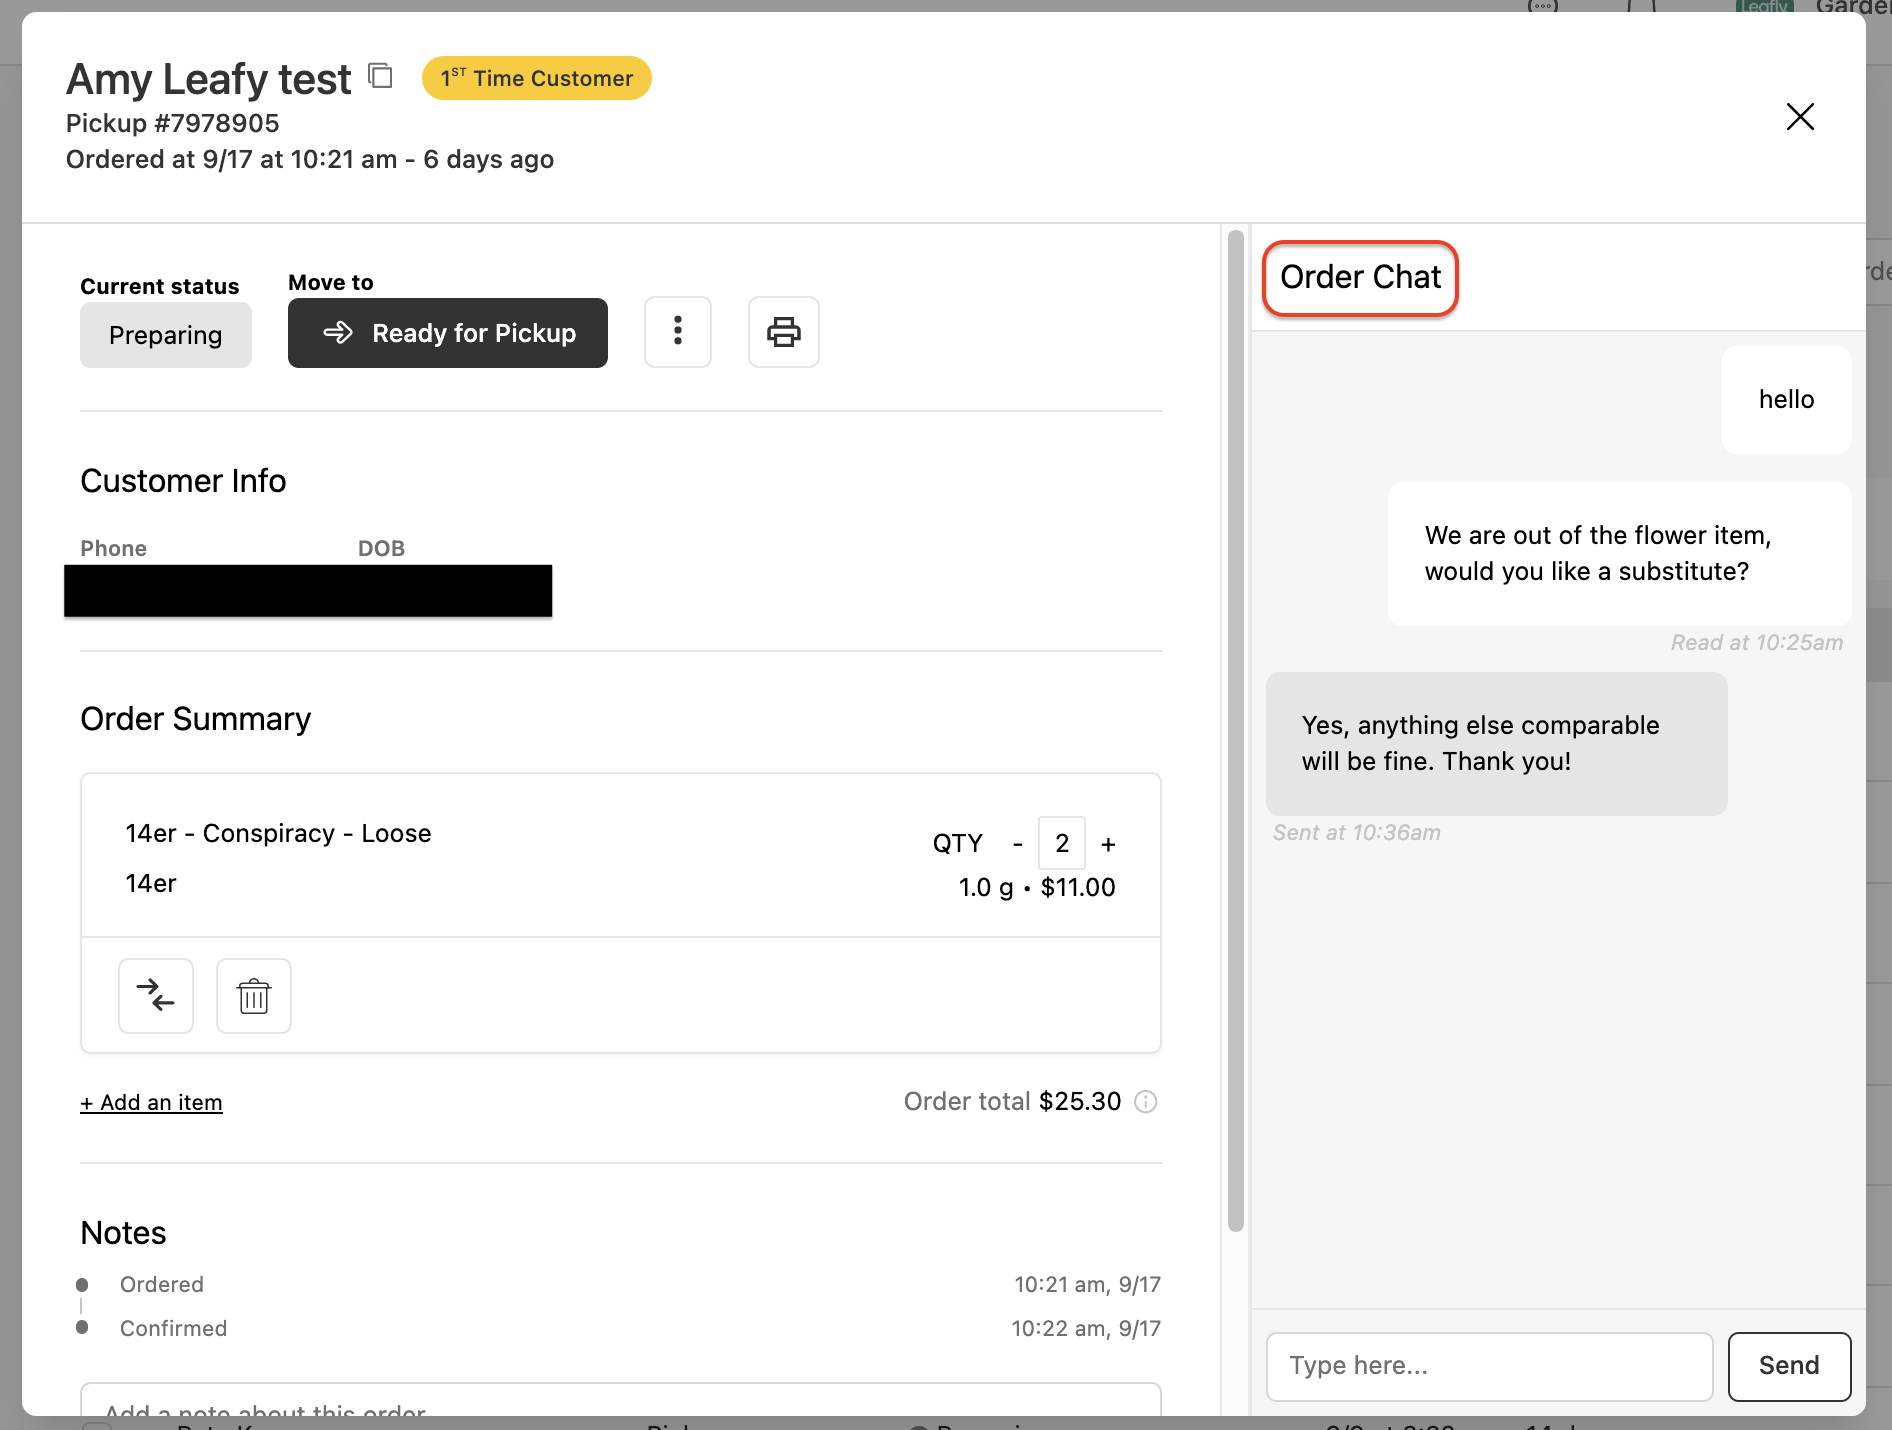
Task: Click the 14er brand name under item
Action: pos(151,883)
